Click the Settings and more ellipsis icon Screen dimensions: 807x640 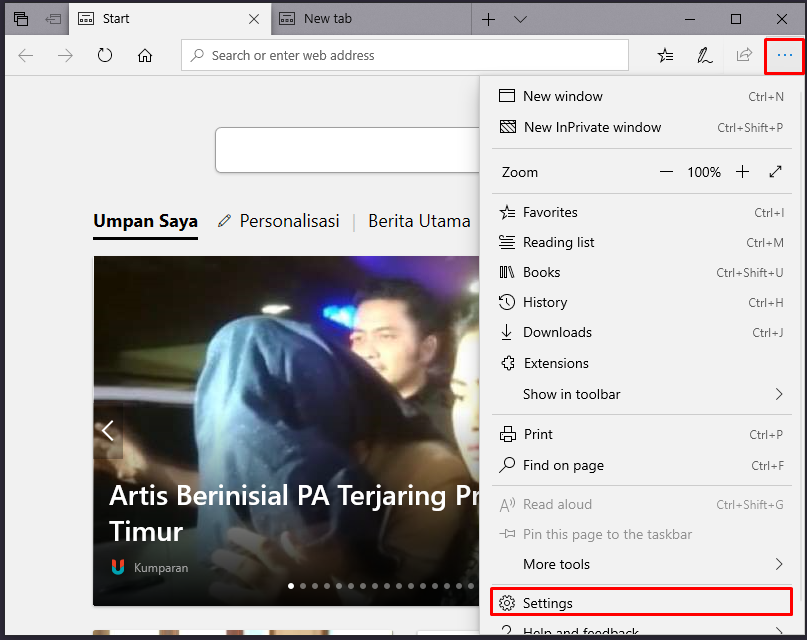pos(784,56)
